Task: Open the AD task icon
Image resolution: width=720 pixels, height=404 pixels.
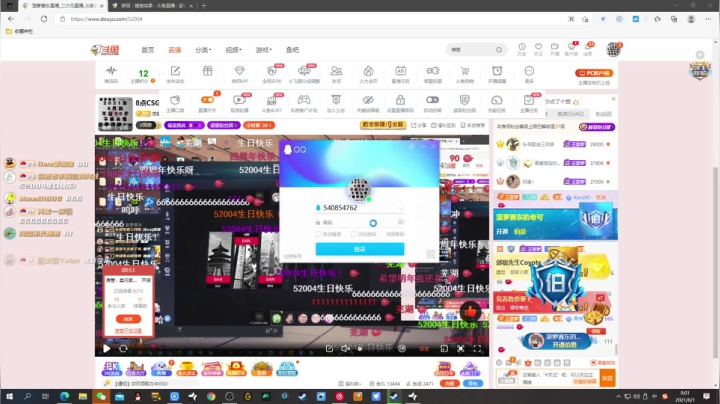Action: click(400, 71)
